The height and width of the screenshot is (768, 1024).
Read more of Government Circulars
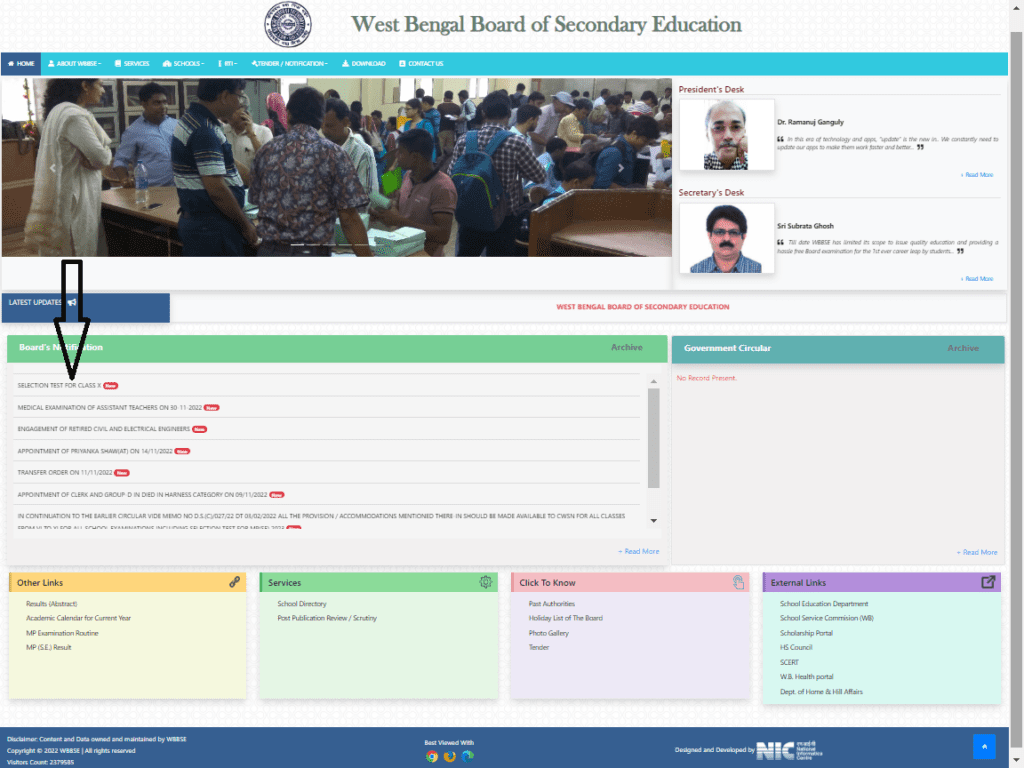point(976,552)
